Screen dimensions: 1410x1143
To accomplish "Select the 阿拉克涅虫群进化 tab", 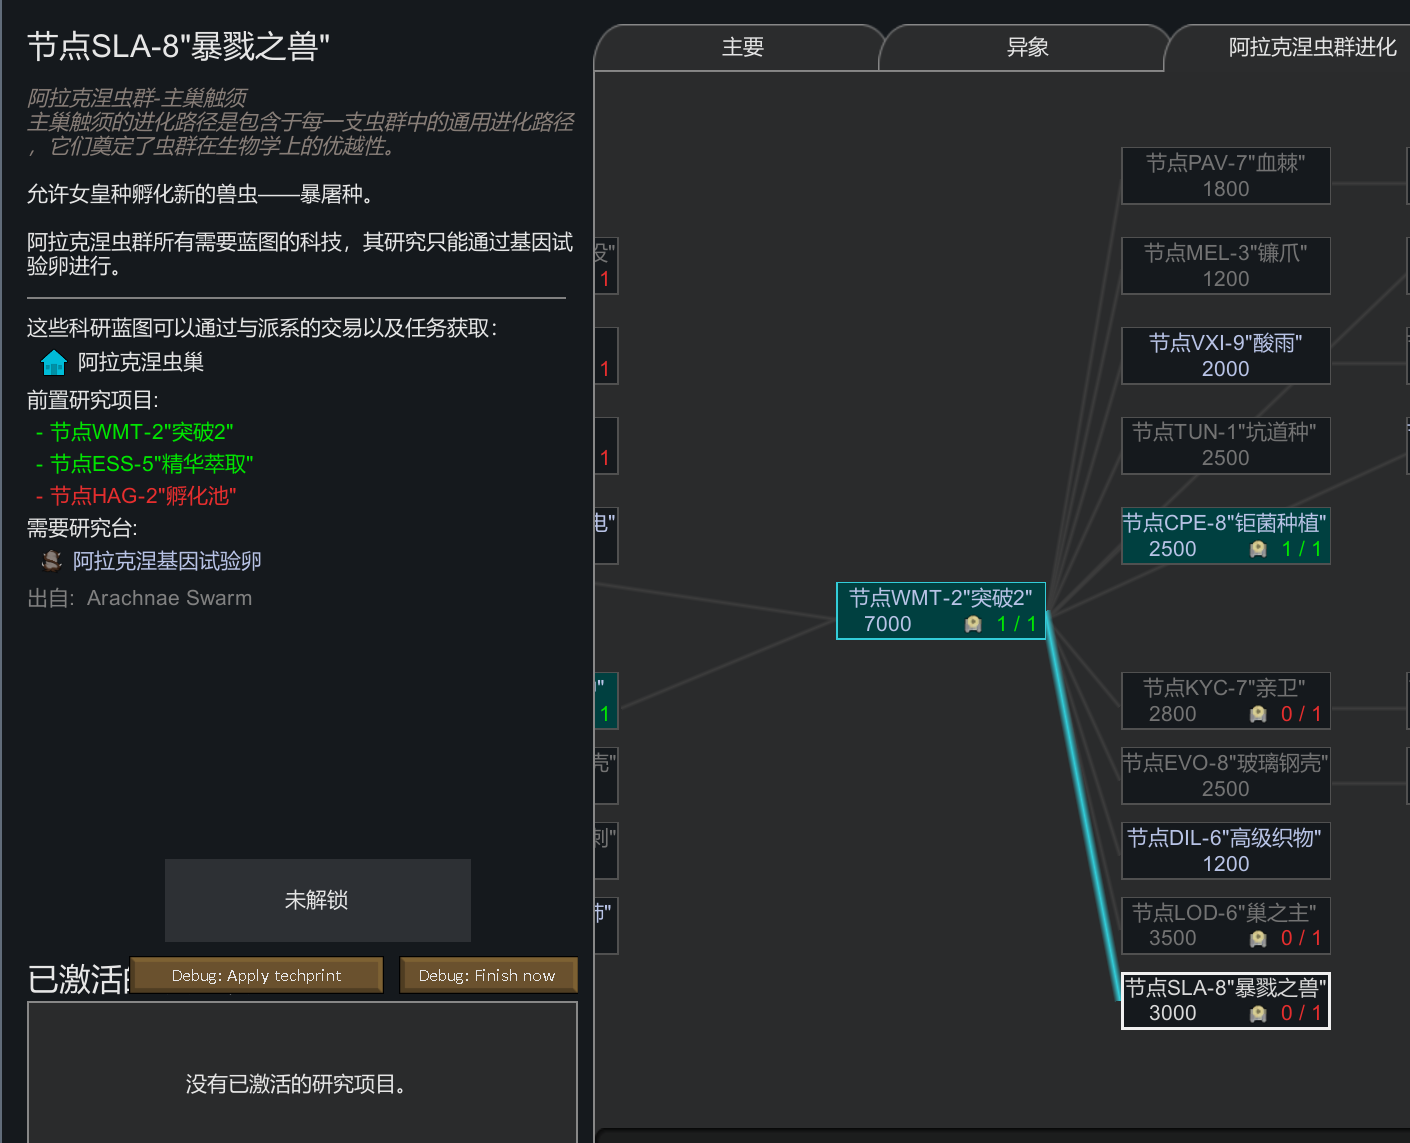I will pyautogui.click(x=1311, y=47).
